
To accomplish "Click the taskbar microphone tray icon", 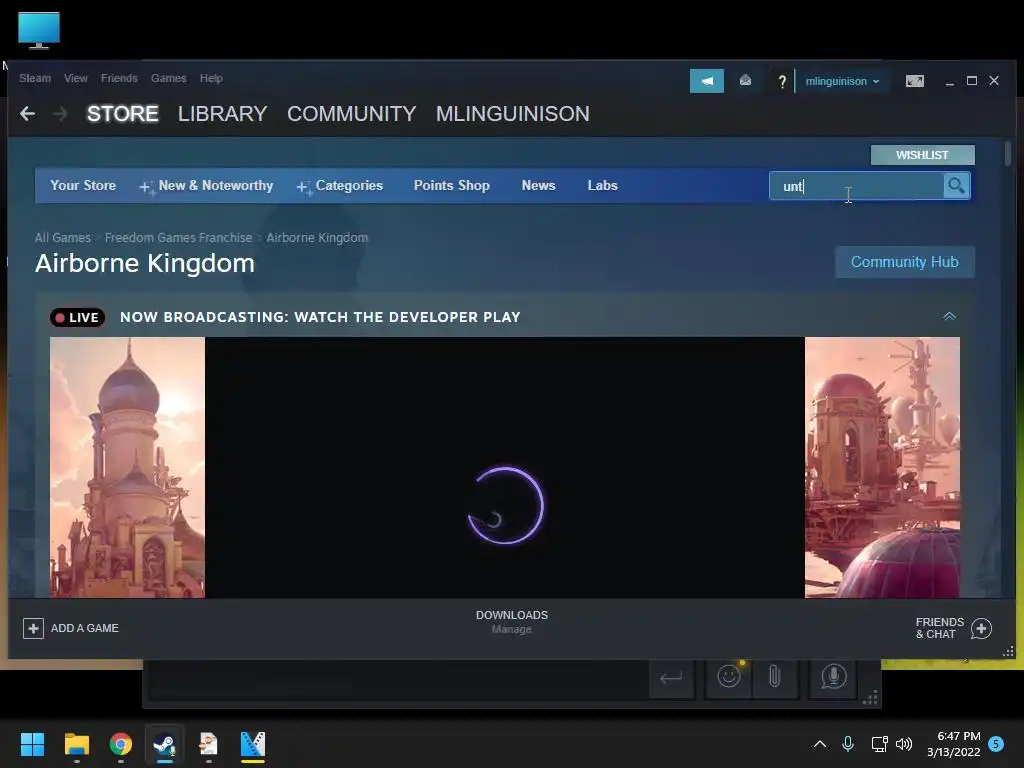I will (x=848, y=743).
